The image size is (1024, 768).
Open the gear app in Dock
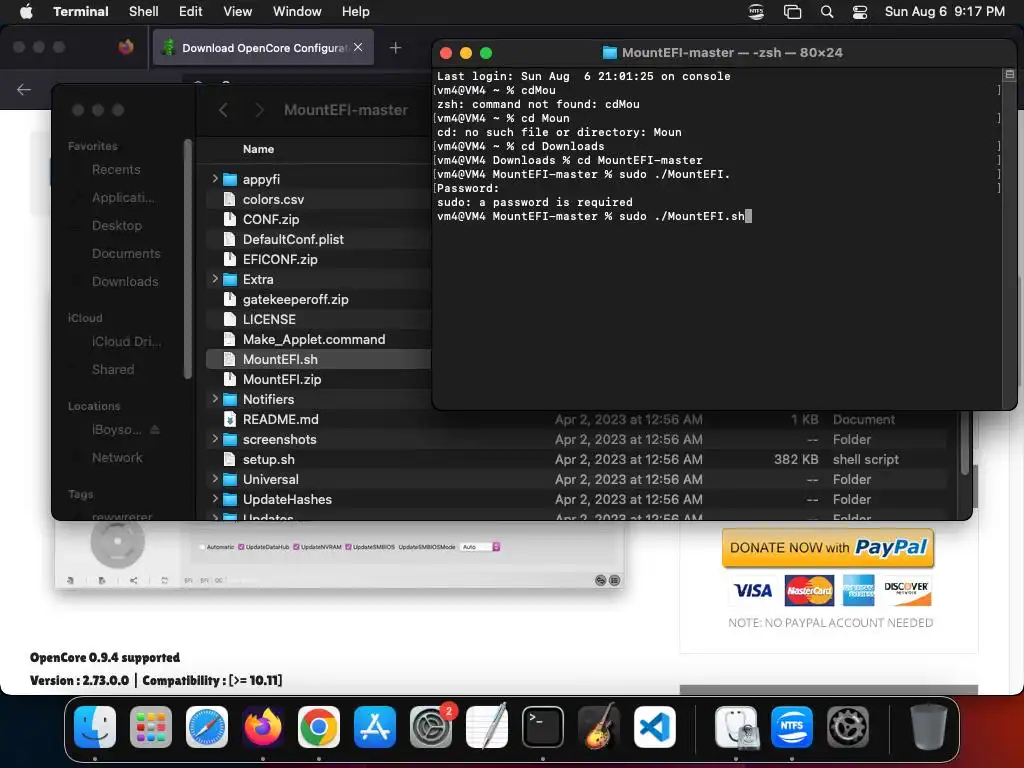[848, 727]
